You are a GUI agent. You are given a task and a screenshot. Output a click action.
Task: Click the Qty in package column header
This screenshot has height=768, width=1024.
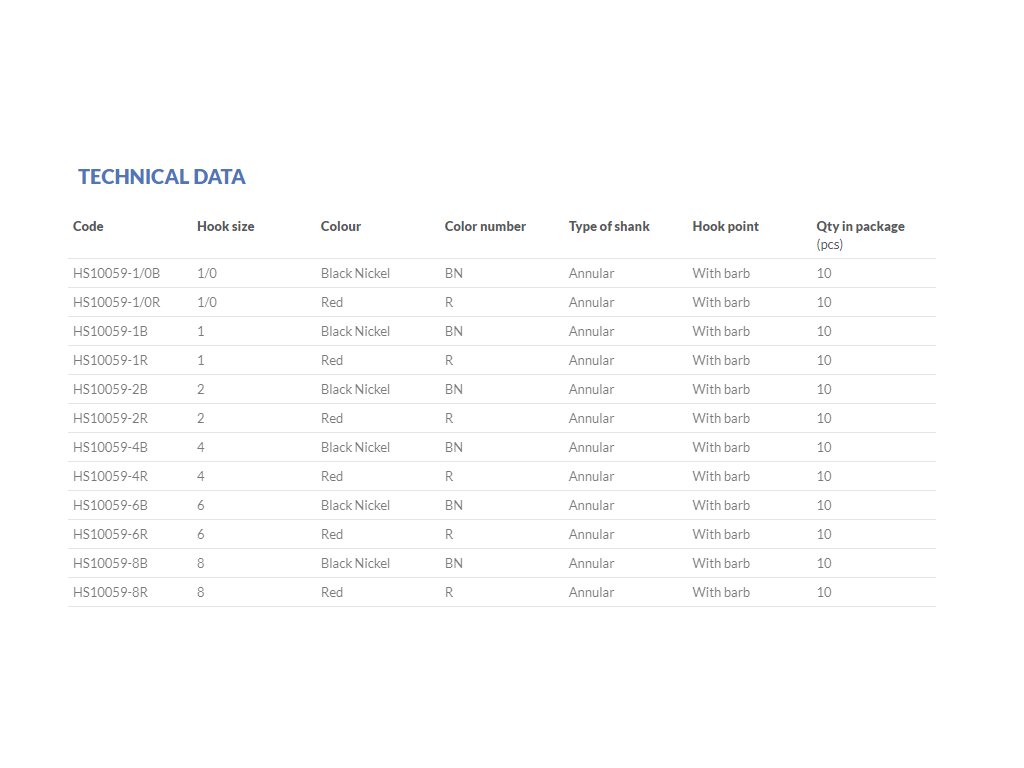click(x=860, y=227)
